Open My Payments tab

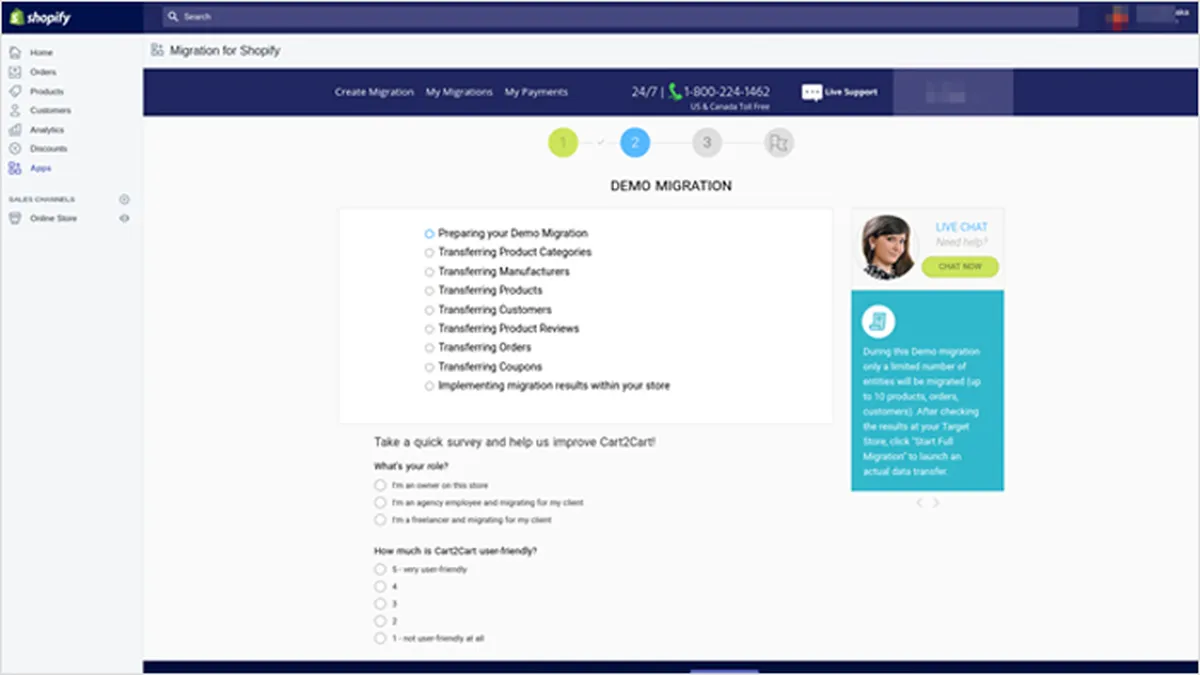coord(536,92)
